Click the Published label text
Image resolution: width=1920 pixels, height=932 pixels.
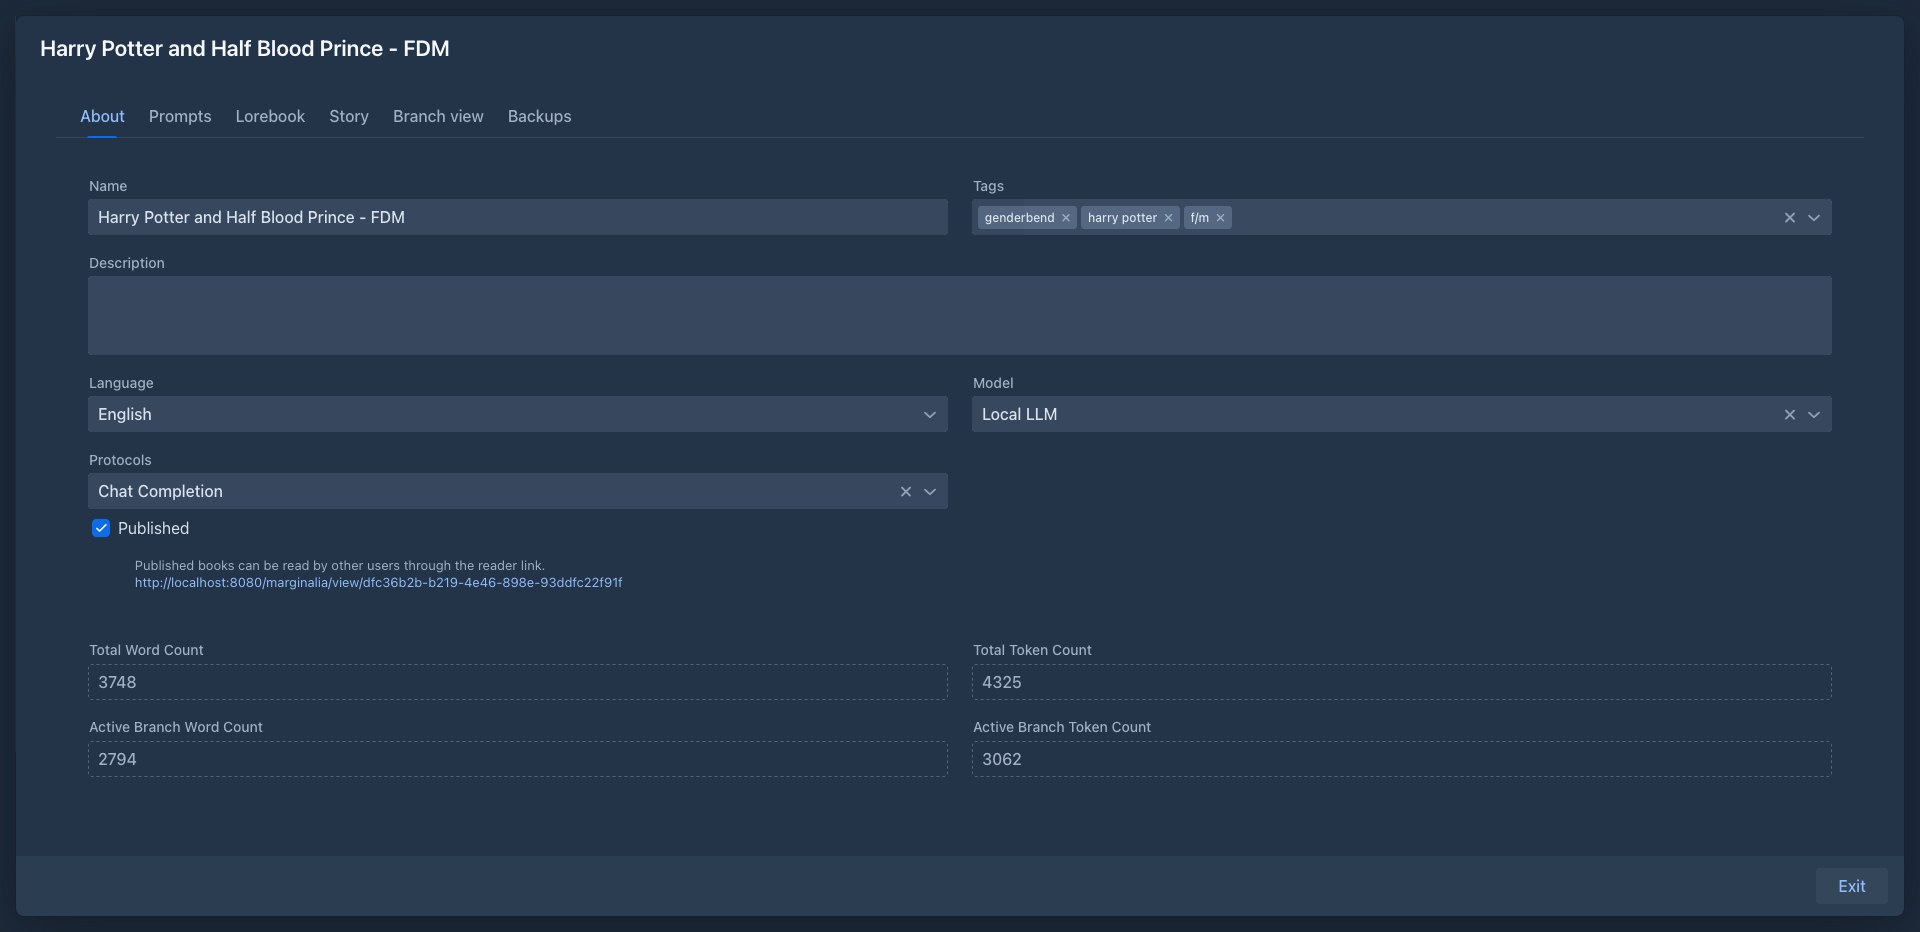click(x=153, y=528)
